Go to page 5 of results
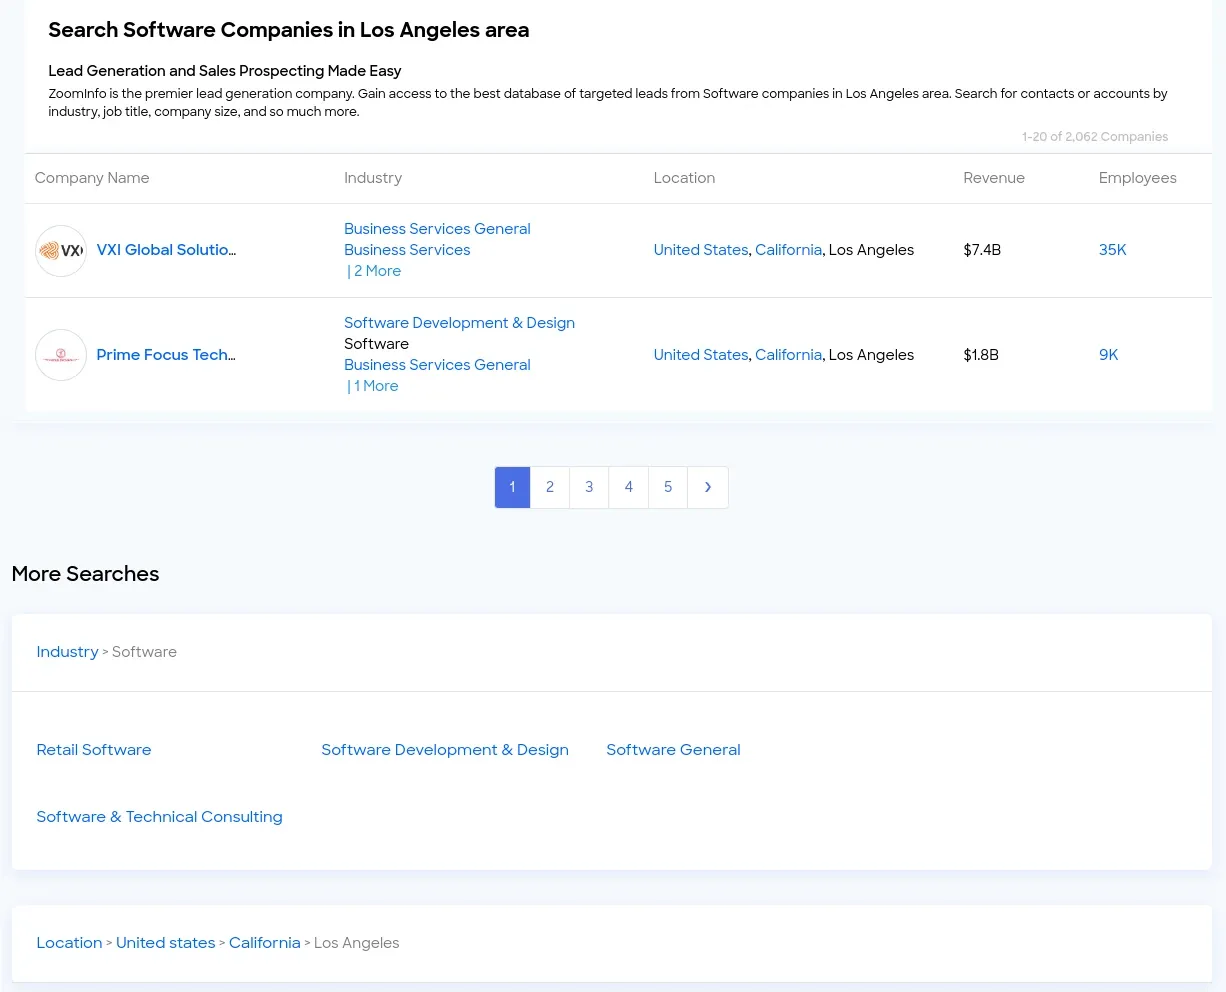Image resolution: width=1226 pixels, height=992 pixels. click(668, 487)
